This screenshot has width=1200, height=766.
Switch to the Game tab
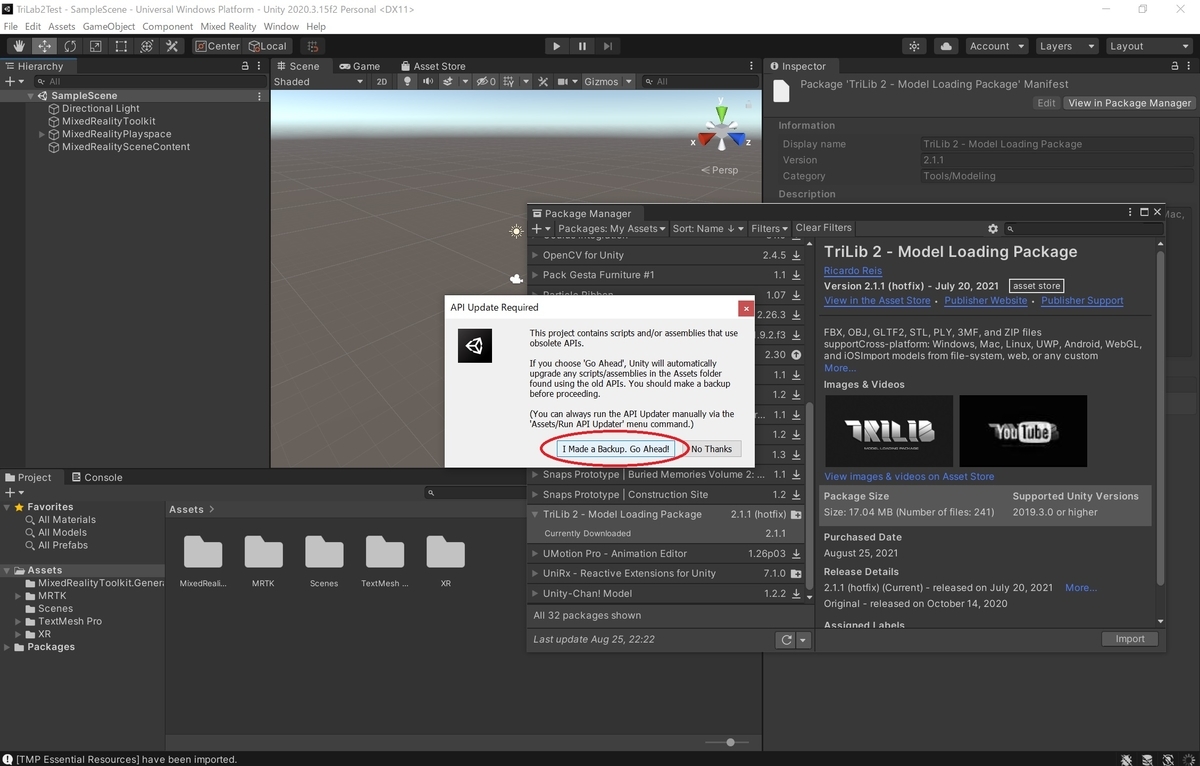coord(359,66)
